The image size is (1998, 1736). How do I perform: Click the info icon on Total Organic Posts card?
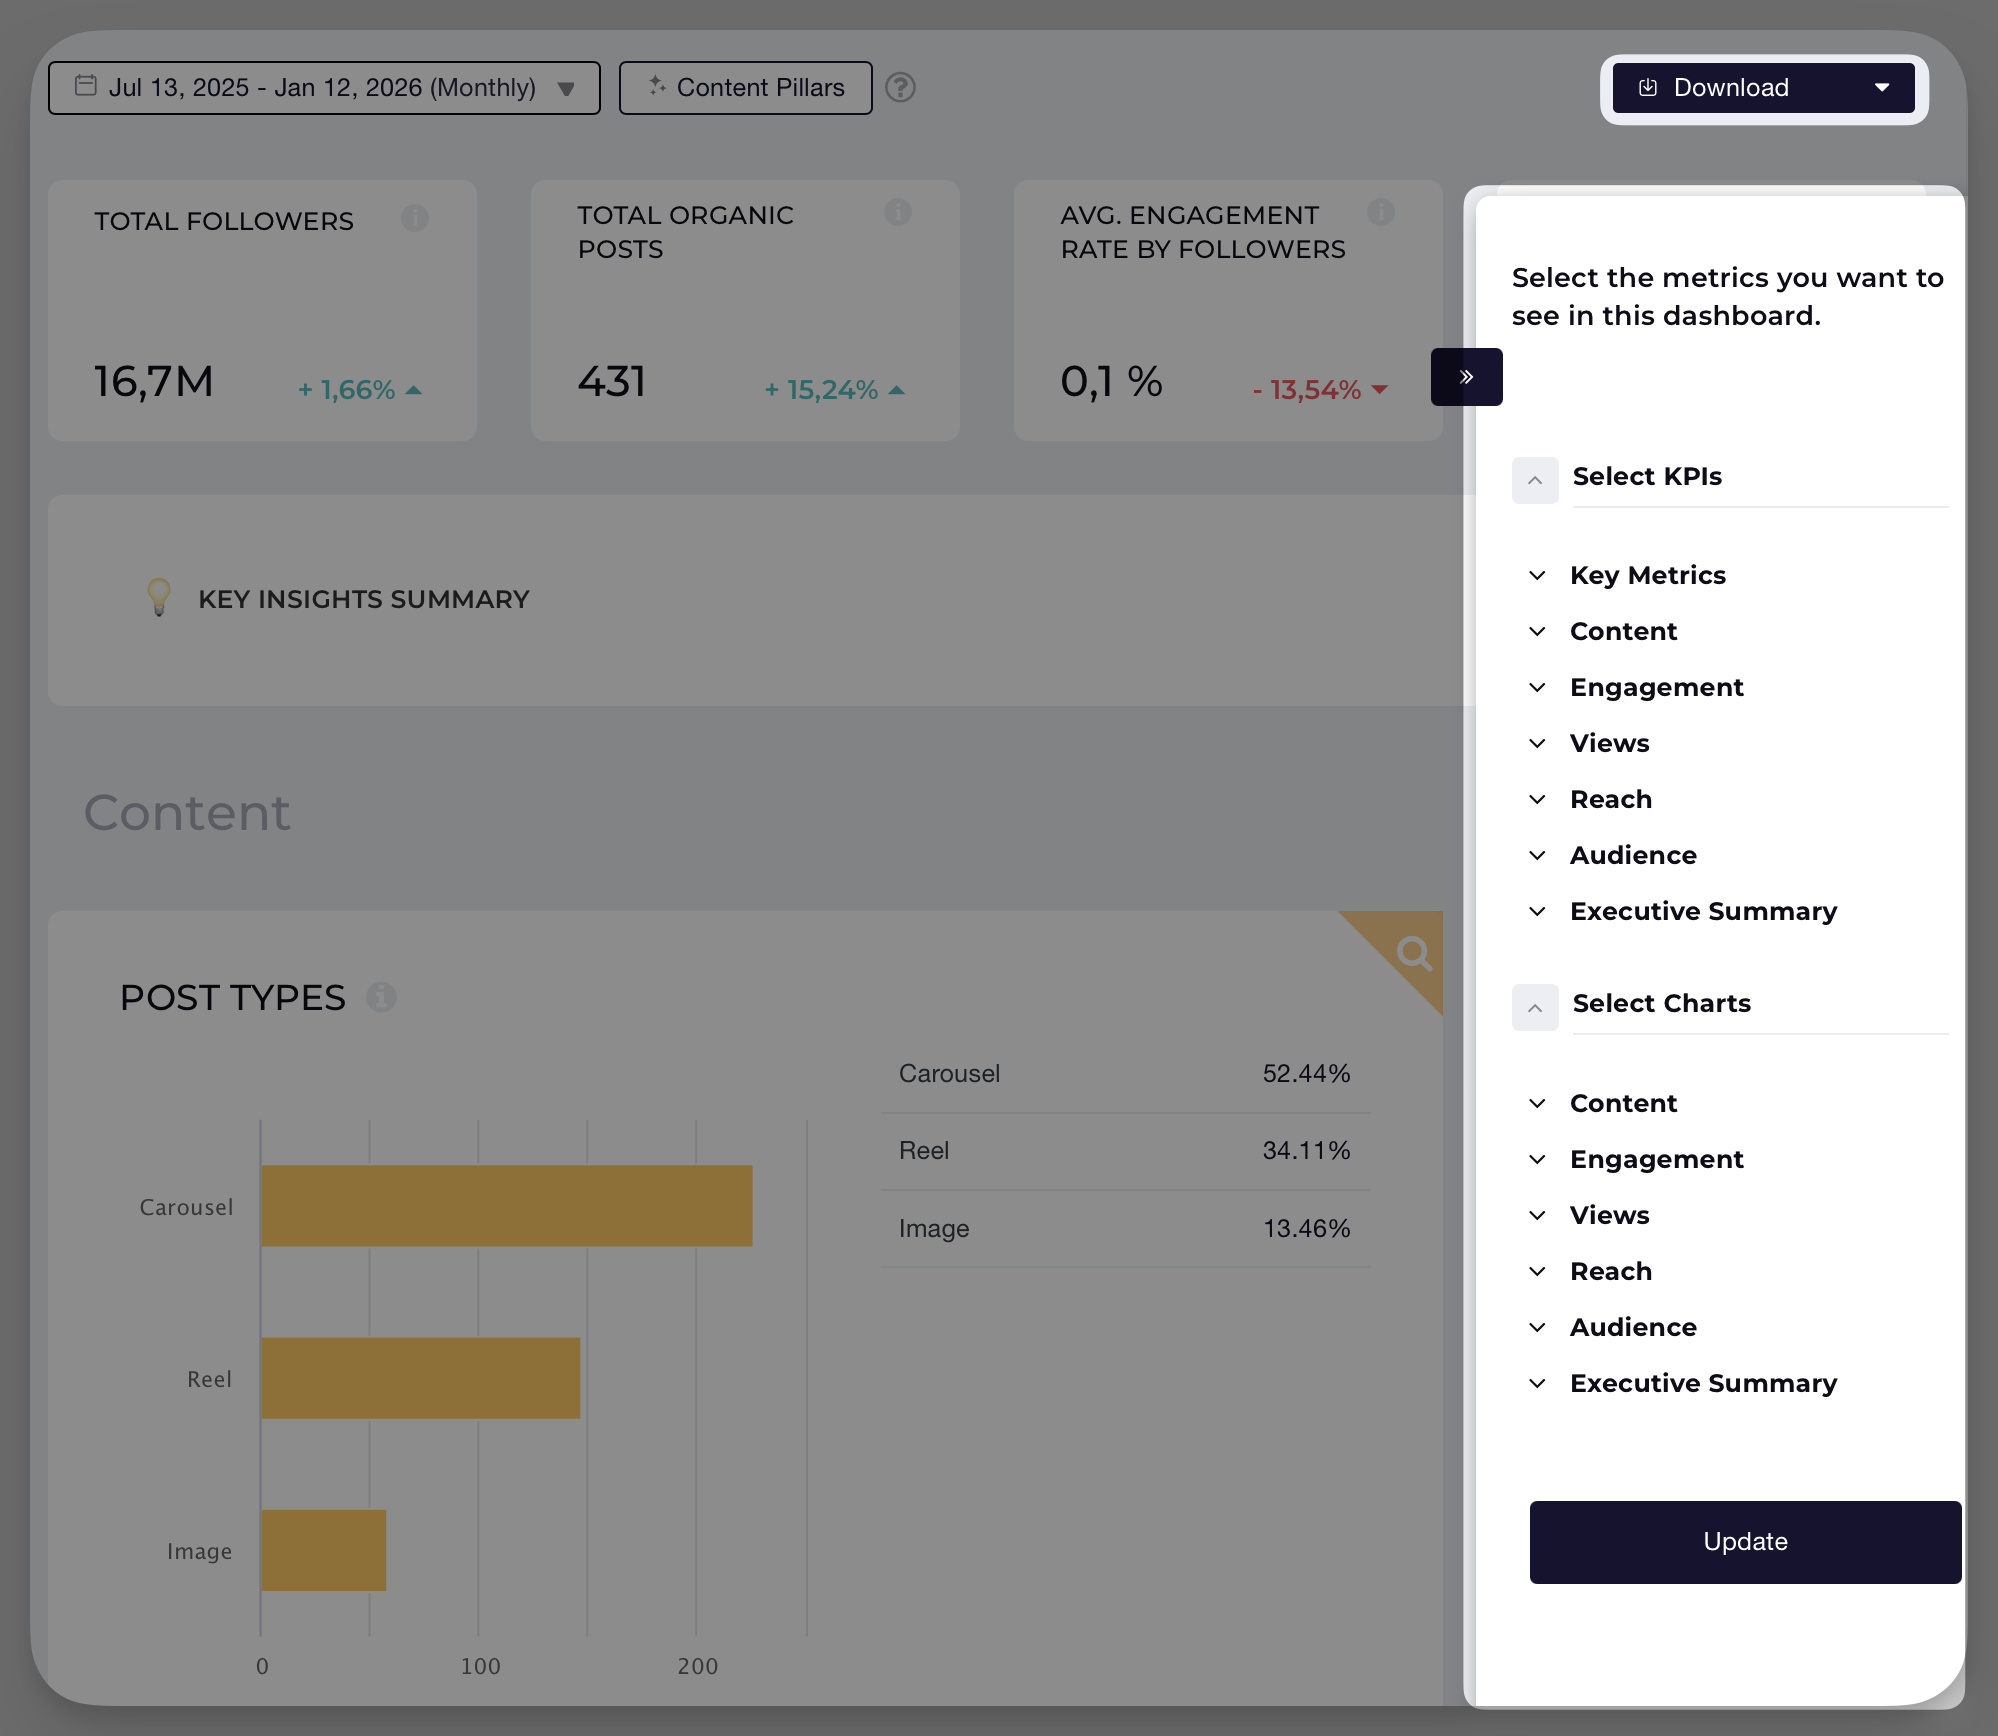898,212
